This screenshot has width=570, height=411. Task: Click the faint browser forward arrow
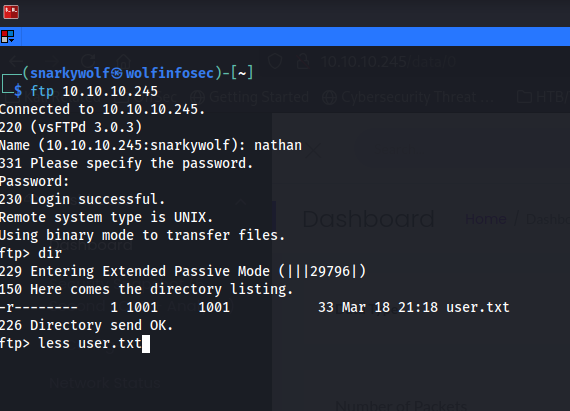[x=52, y=61]
